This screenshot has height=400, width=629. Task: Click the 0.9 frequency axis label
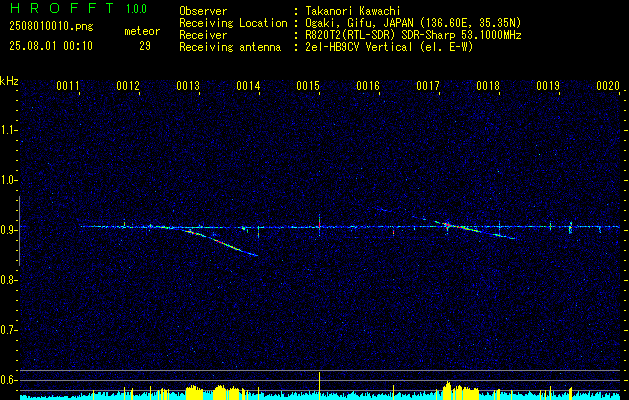[8, 230]
